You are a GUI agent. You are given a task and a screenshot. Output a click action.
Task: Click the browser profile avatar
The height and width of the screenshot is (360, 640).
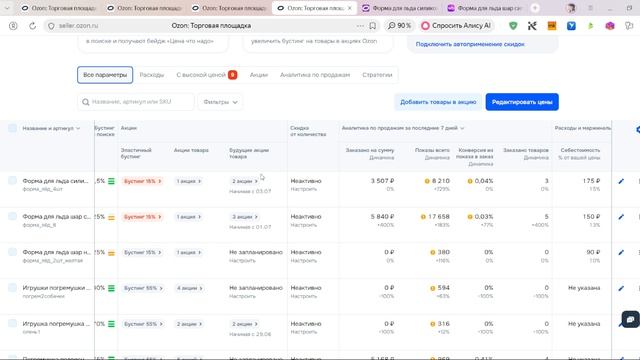coord(571,8)
